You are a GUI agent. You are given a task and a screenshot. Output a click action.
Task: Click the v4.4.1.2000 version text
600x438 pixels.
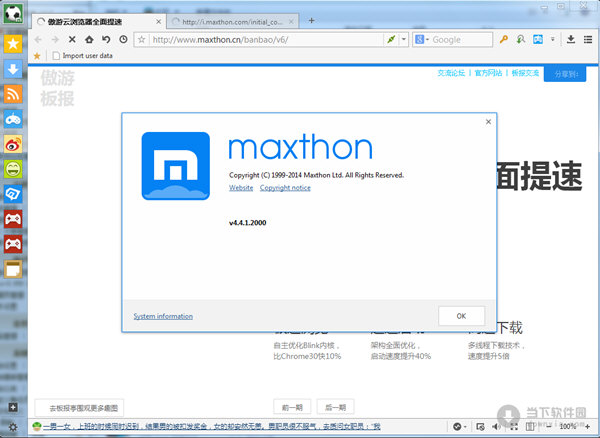pyautogui.click(x=248, y=223)
